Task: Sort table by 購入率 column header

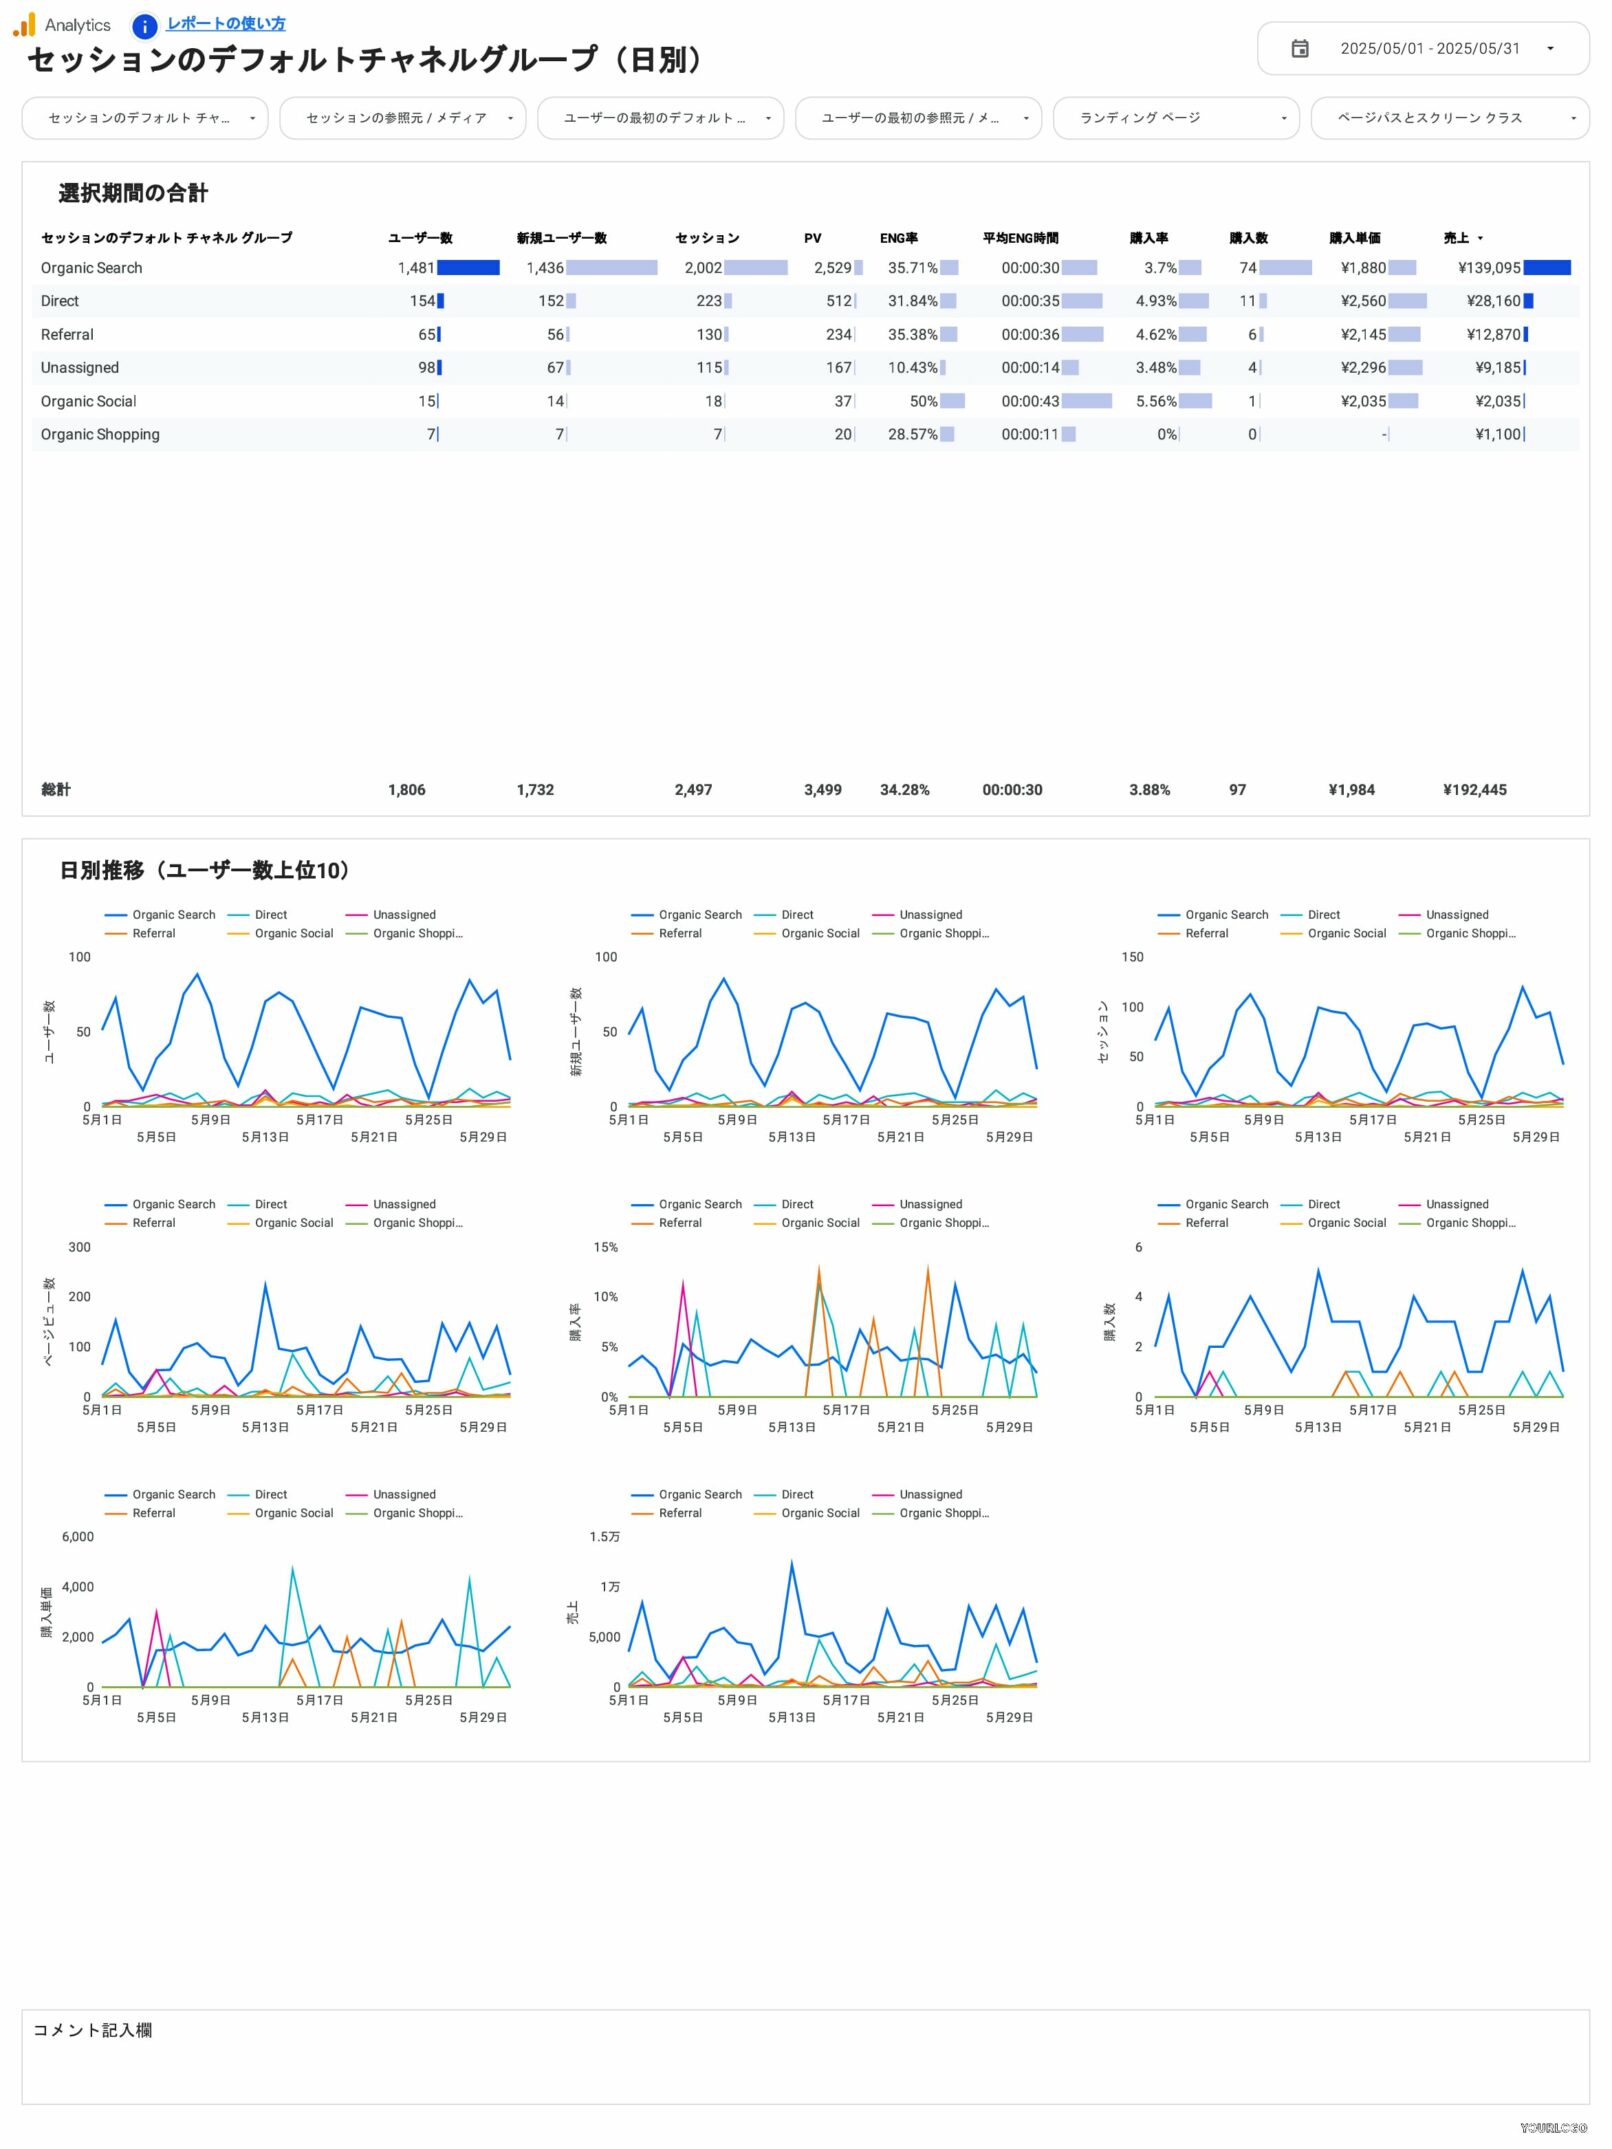Action: pyautogui.click(x=1148, y=238)
